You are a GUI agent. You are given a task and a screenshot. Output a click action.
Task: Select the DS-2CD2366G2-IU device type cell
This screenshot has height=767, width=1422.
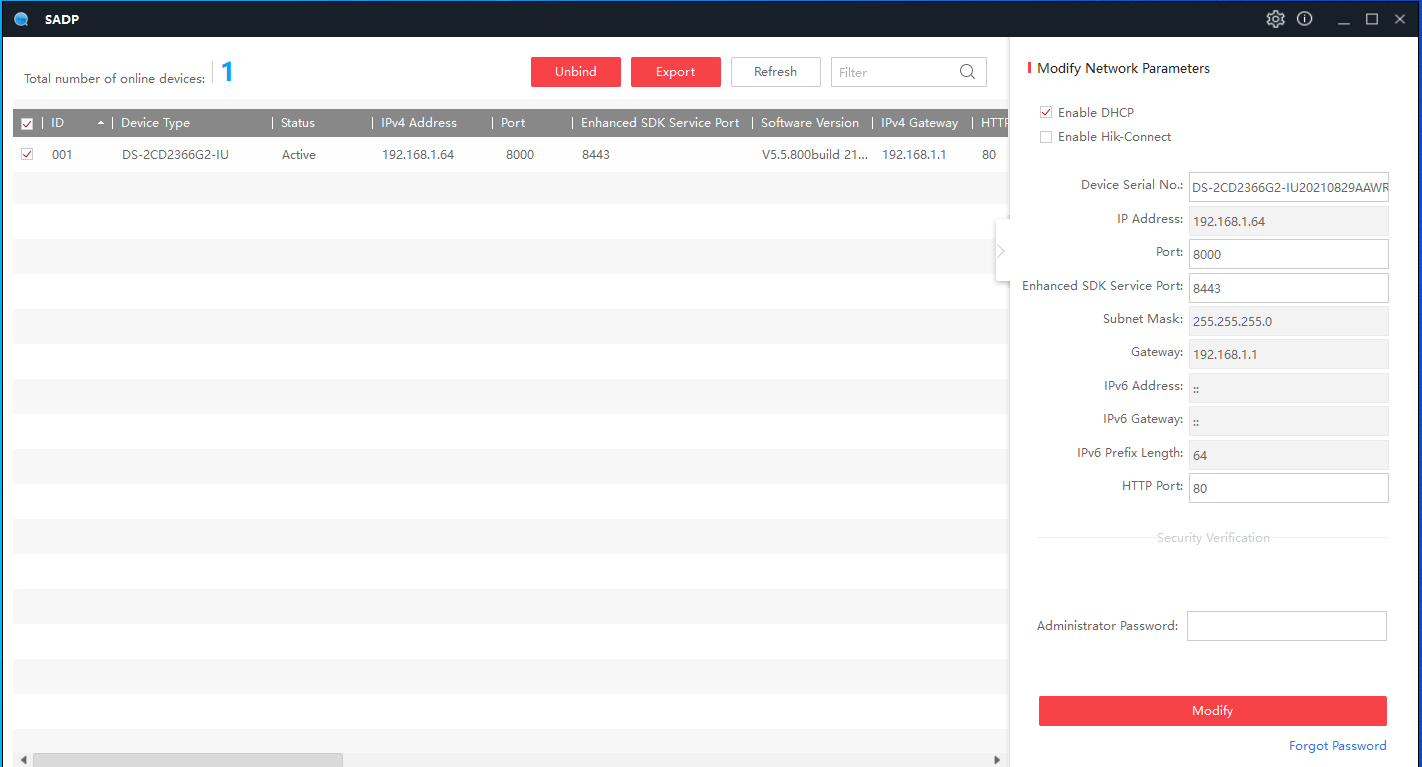[175, 155]
